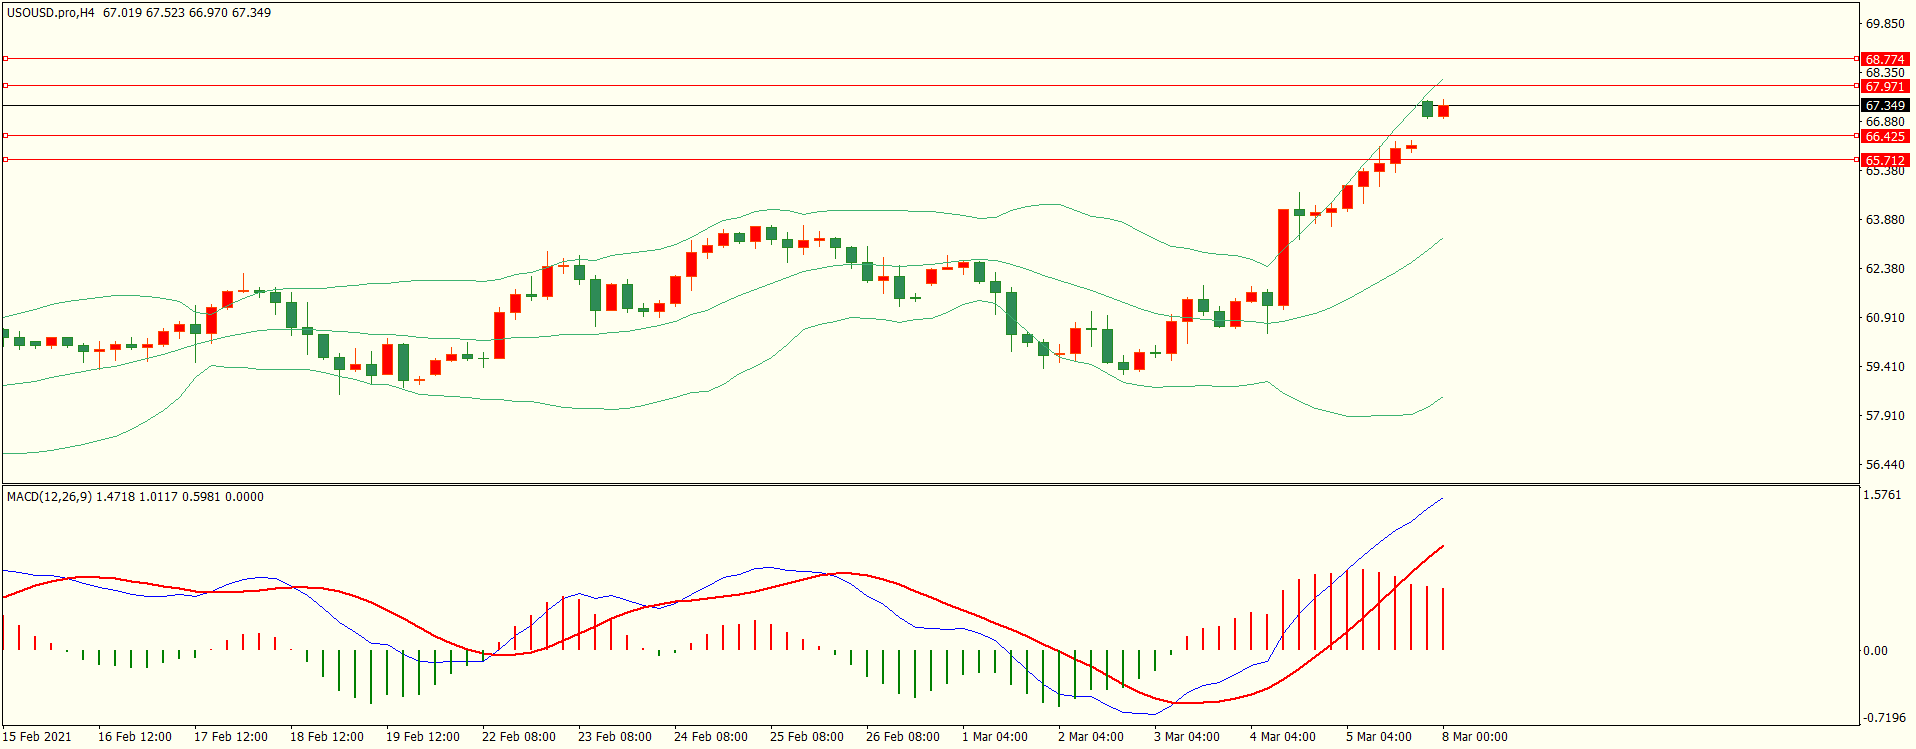Select the MACD(12,26,9) indicator label
1916x749 pixels.
pos(49,497)
